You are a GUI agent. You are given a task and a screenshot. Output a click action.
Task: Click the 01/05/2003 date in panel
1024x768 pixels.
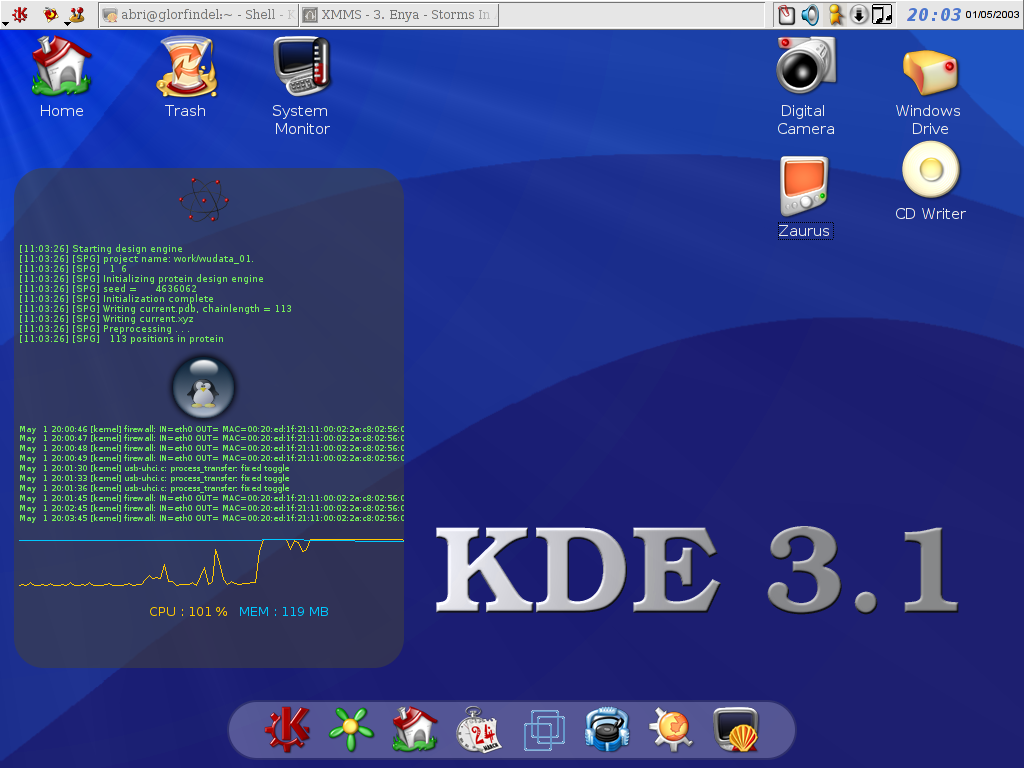click(x=992, y=14)
